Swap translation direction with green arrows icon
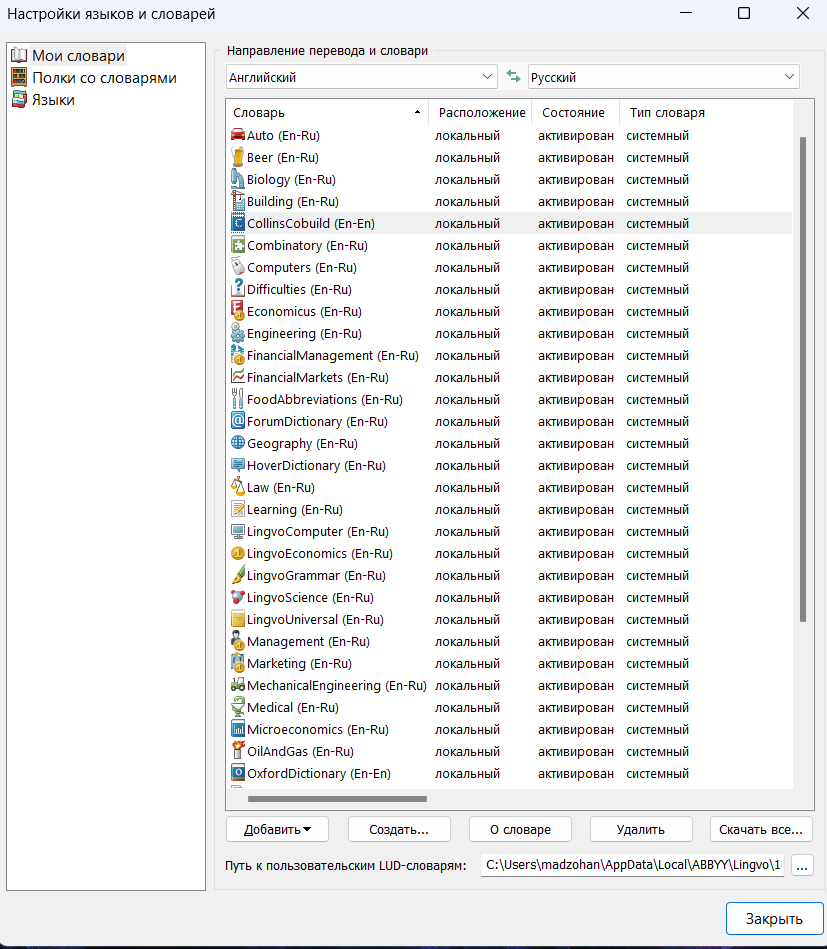Viewport: 827px width, 949px height. 513,77
